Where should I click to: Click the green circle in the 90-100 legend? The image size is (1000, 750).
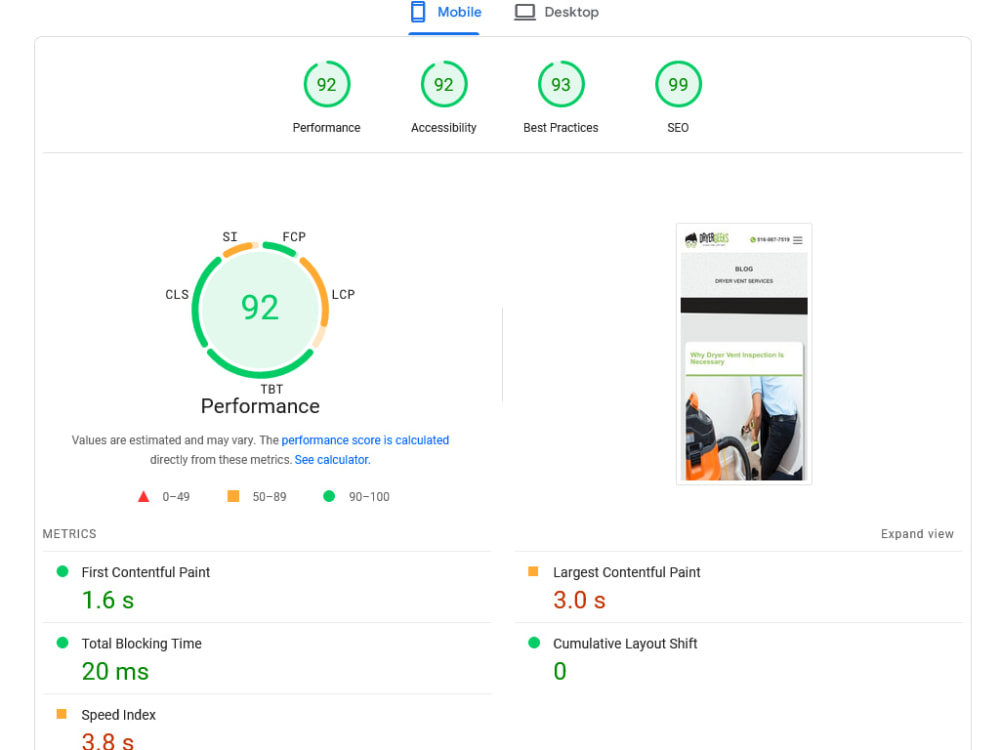click(329, 496)
